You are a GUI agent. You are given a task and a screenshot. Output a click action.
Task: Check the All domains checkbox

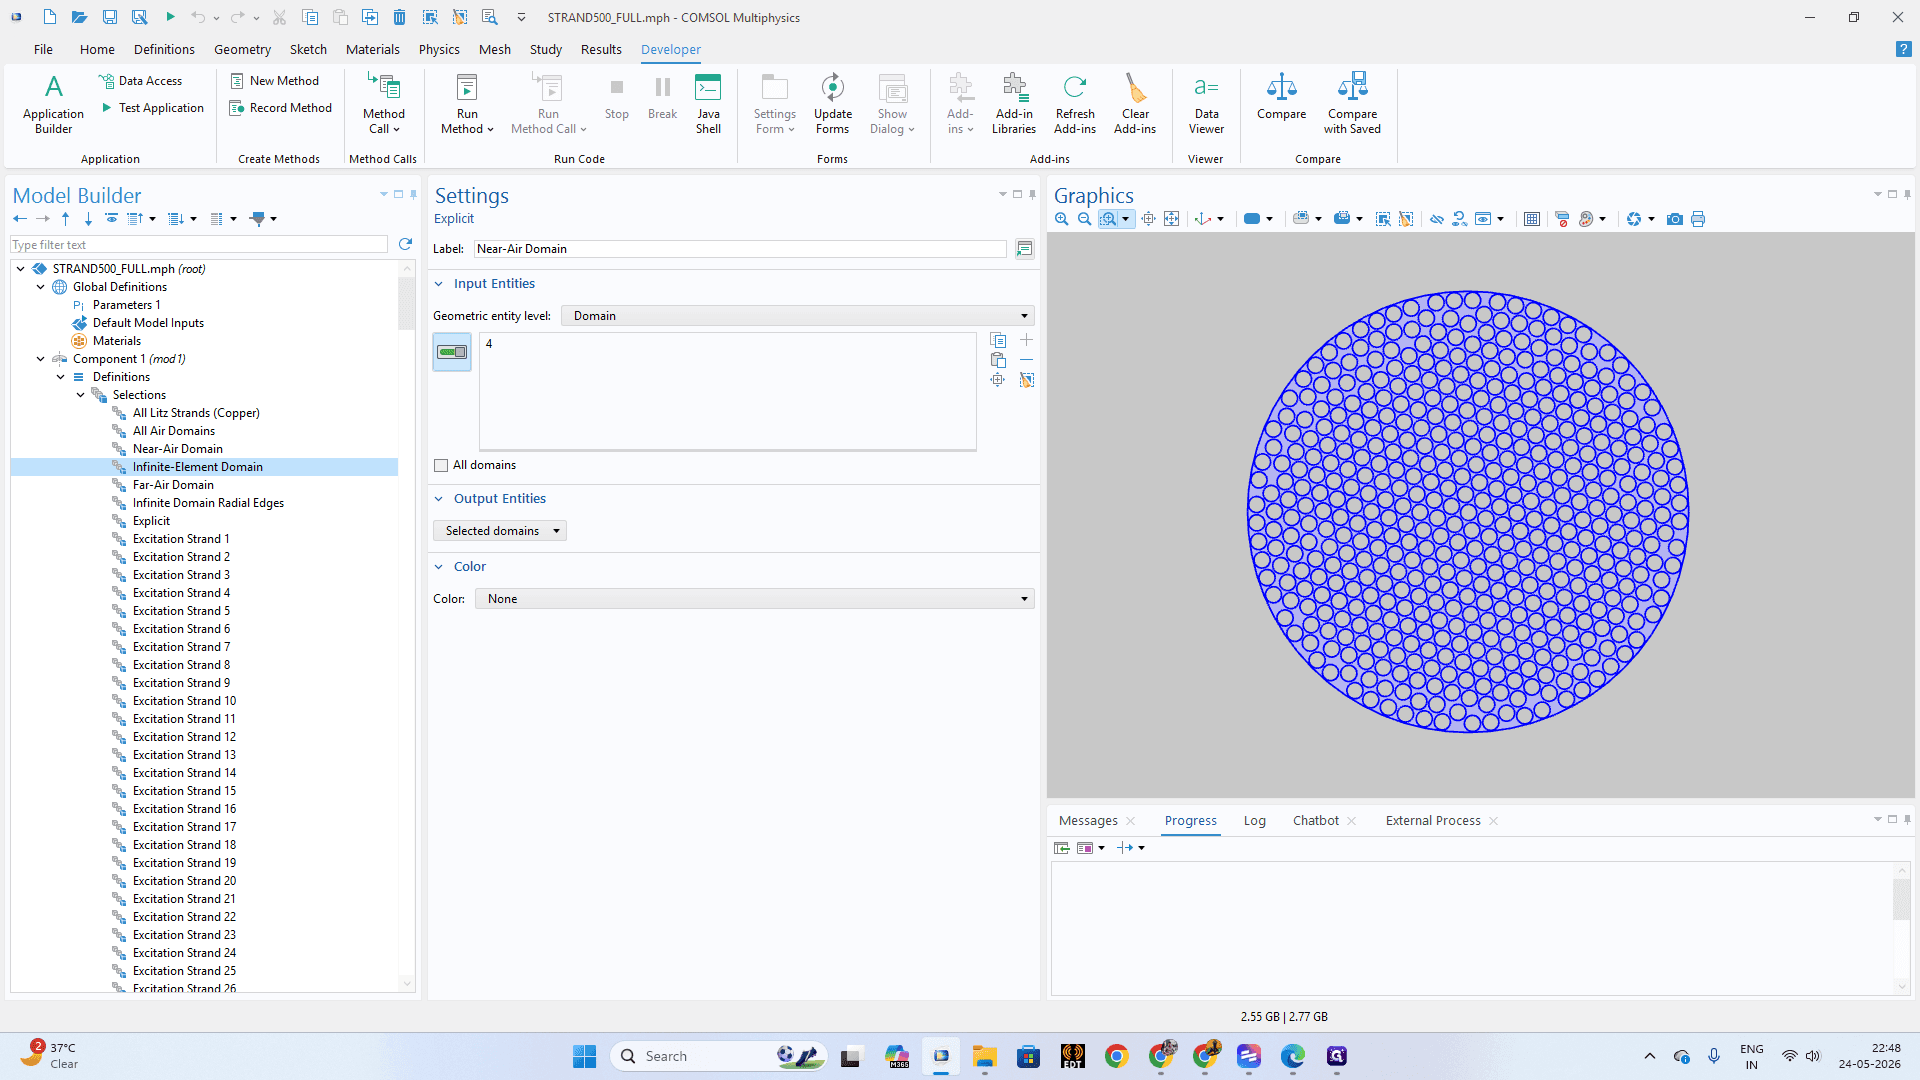click(x=441, y=465)
